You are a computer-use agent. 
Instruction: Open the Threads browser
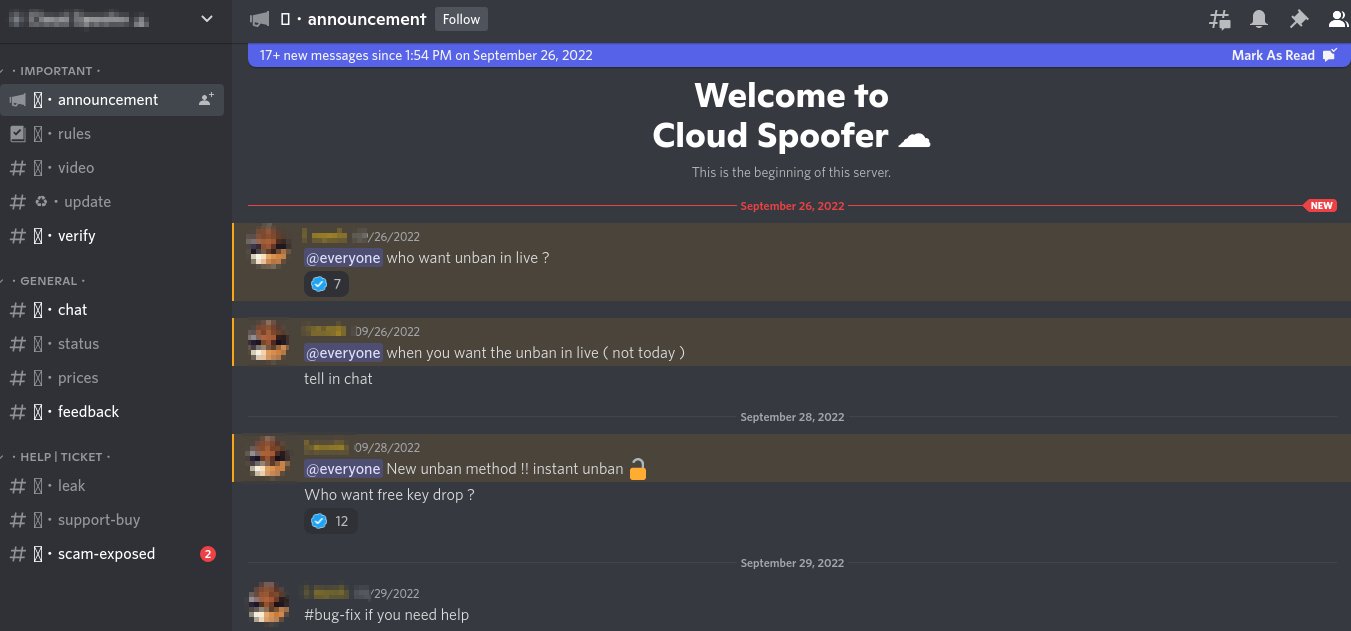coord(1219,18)
